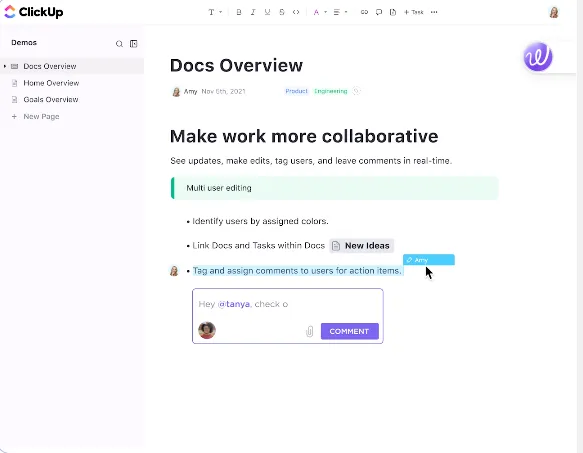Click 'Identify users by assigned colors.' bullet
583x453 pixels.
pyautogui.click(x=260, y=221)
